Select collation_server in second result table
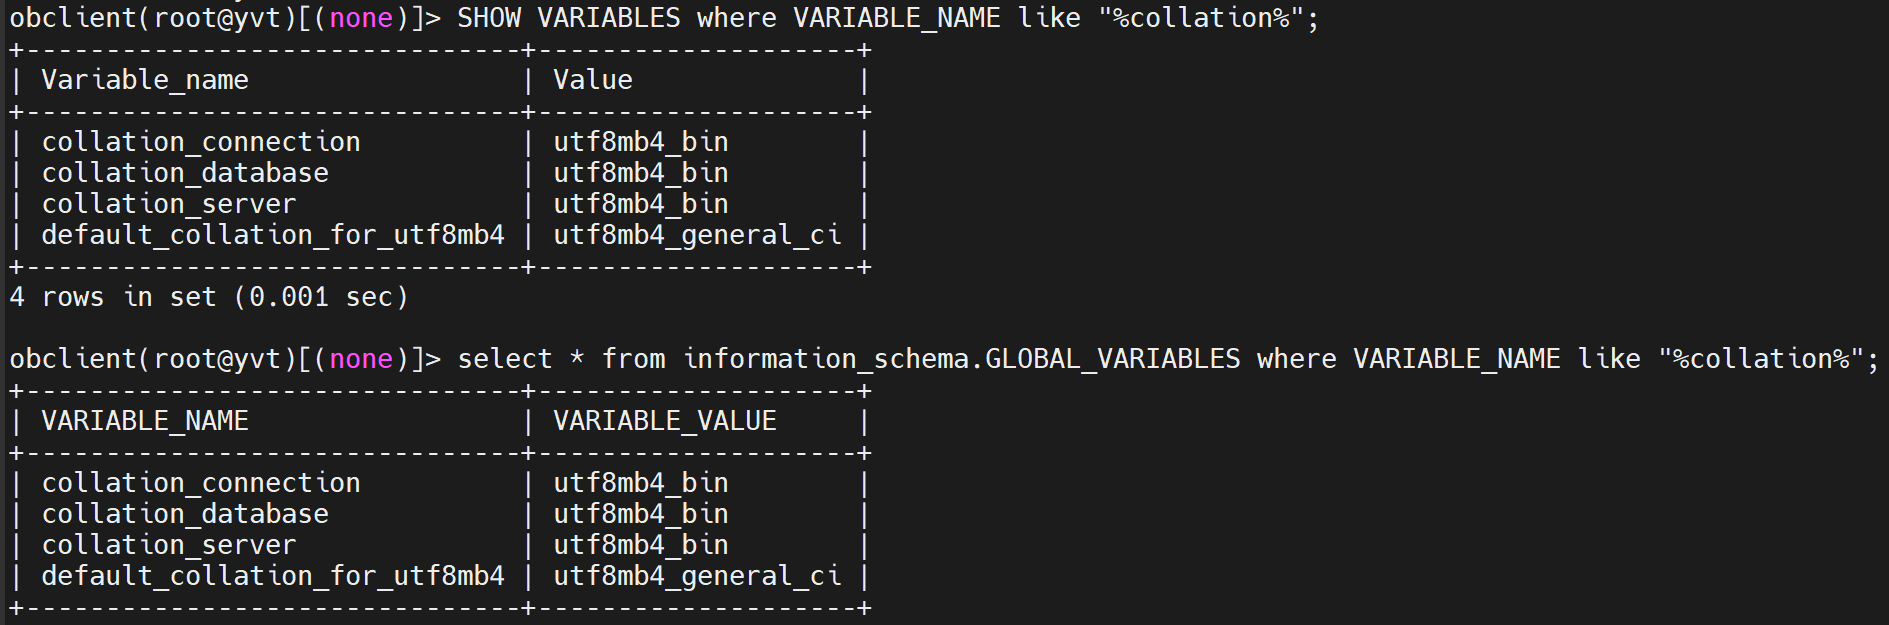The width and height of the screenshot is (1889, 625). coord(169,545)
